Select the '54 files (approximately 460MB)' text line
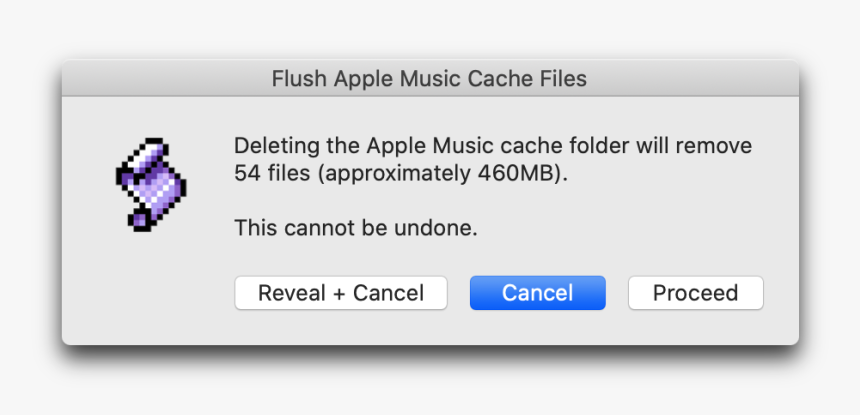This screenshot has height=415, width=860. [401, 173]
